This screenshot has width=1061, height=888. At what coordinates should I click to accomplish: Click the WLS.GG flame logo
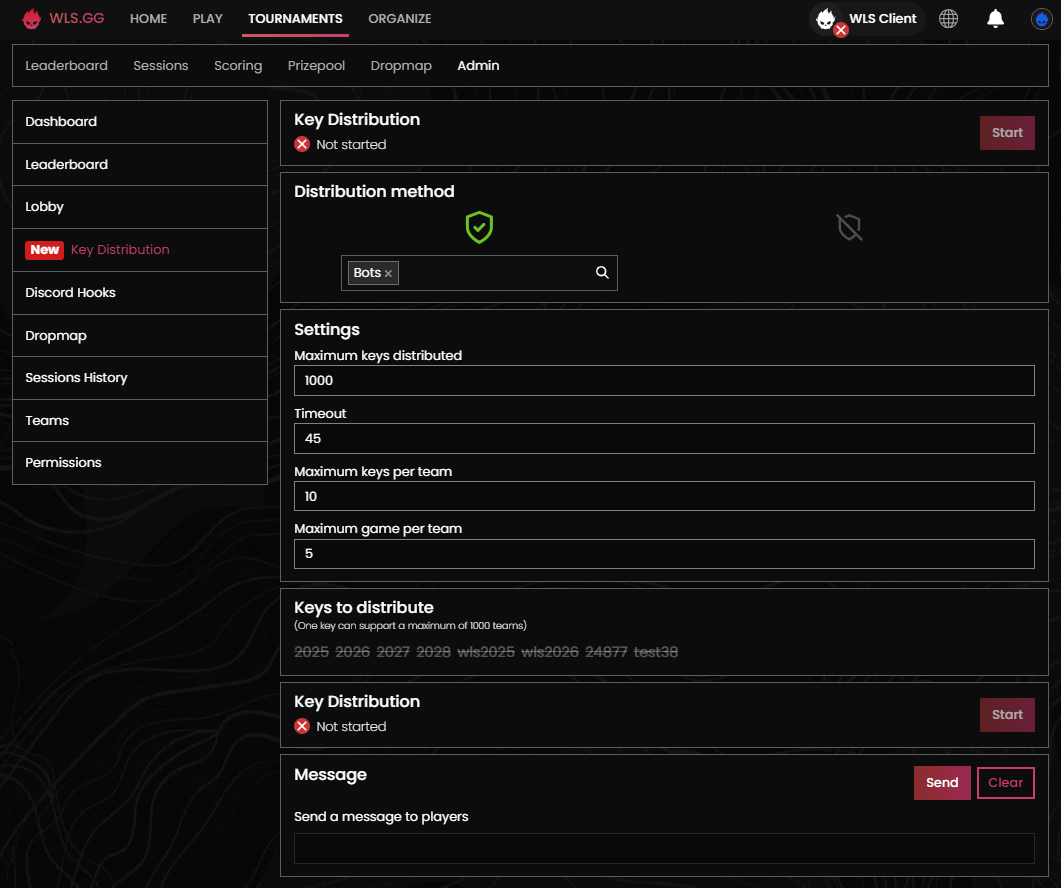32,19
